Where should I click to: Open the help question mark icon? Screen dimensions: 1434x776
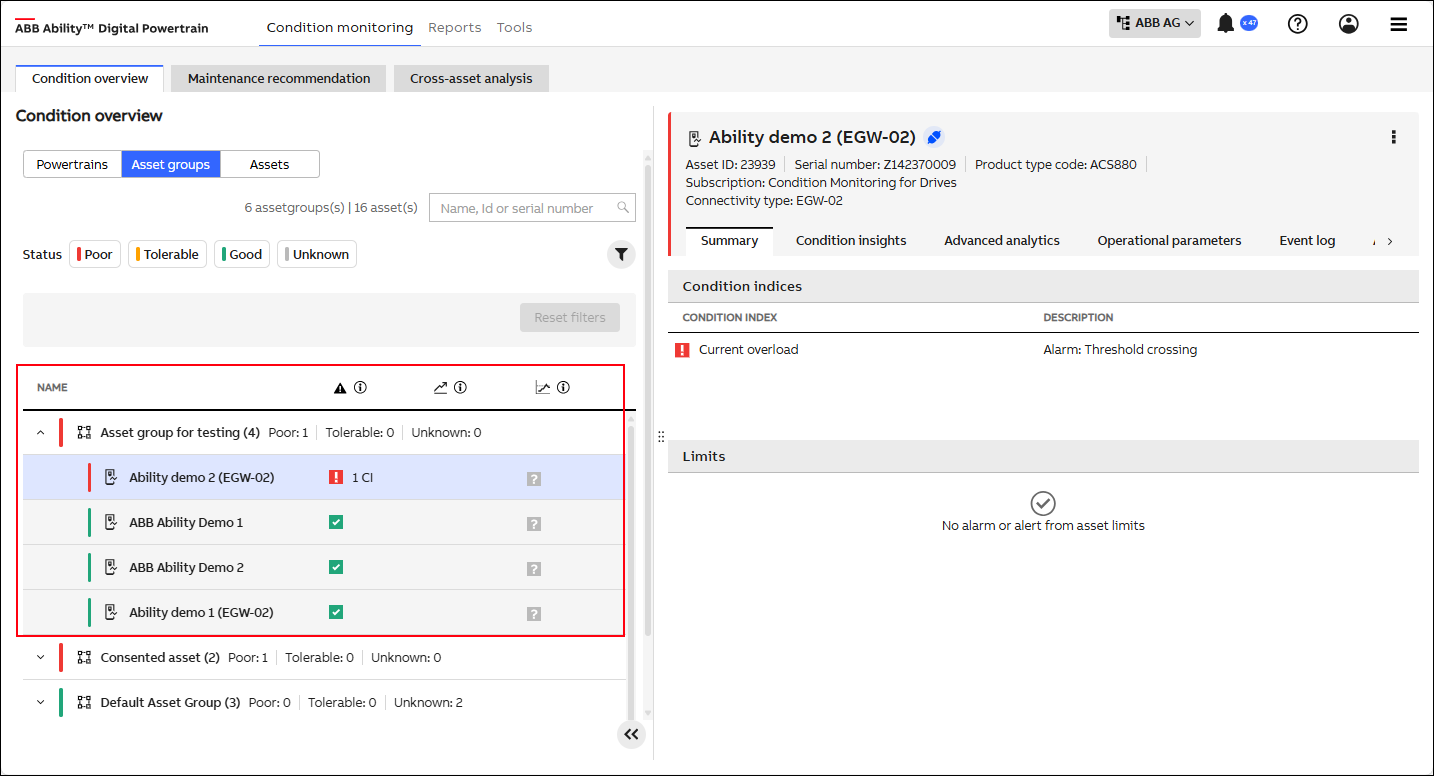coord(1298,24)
